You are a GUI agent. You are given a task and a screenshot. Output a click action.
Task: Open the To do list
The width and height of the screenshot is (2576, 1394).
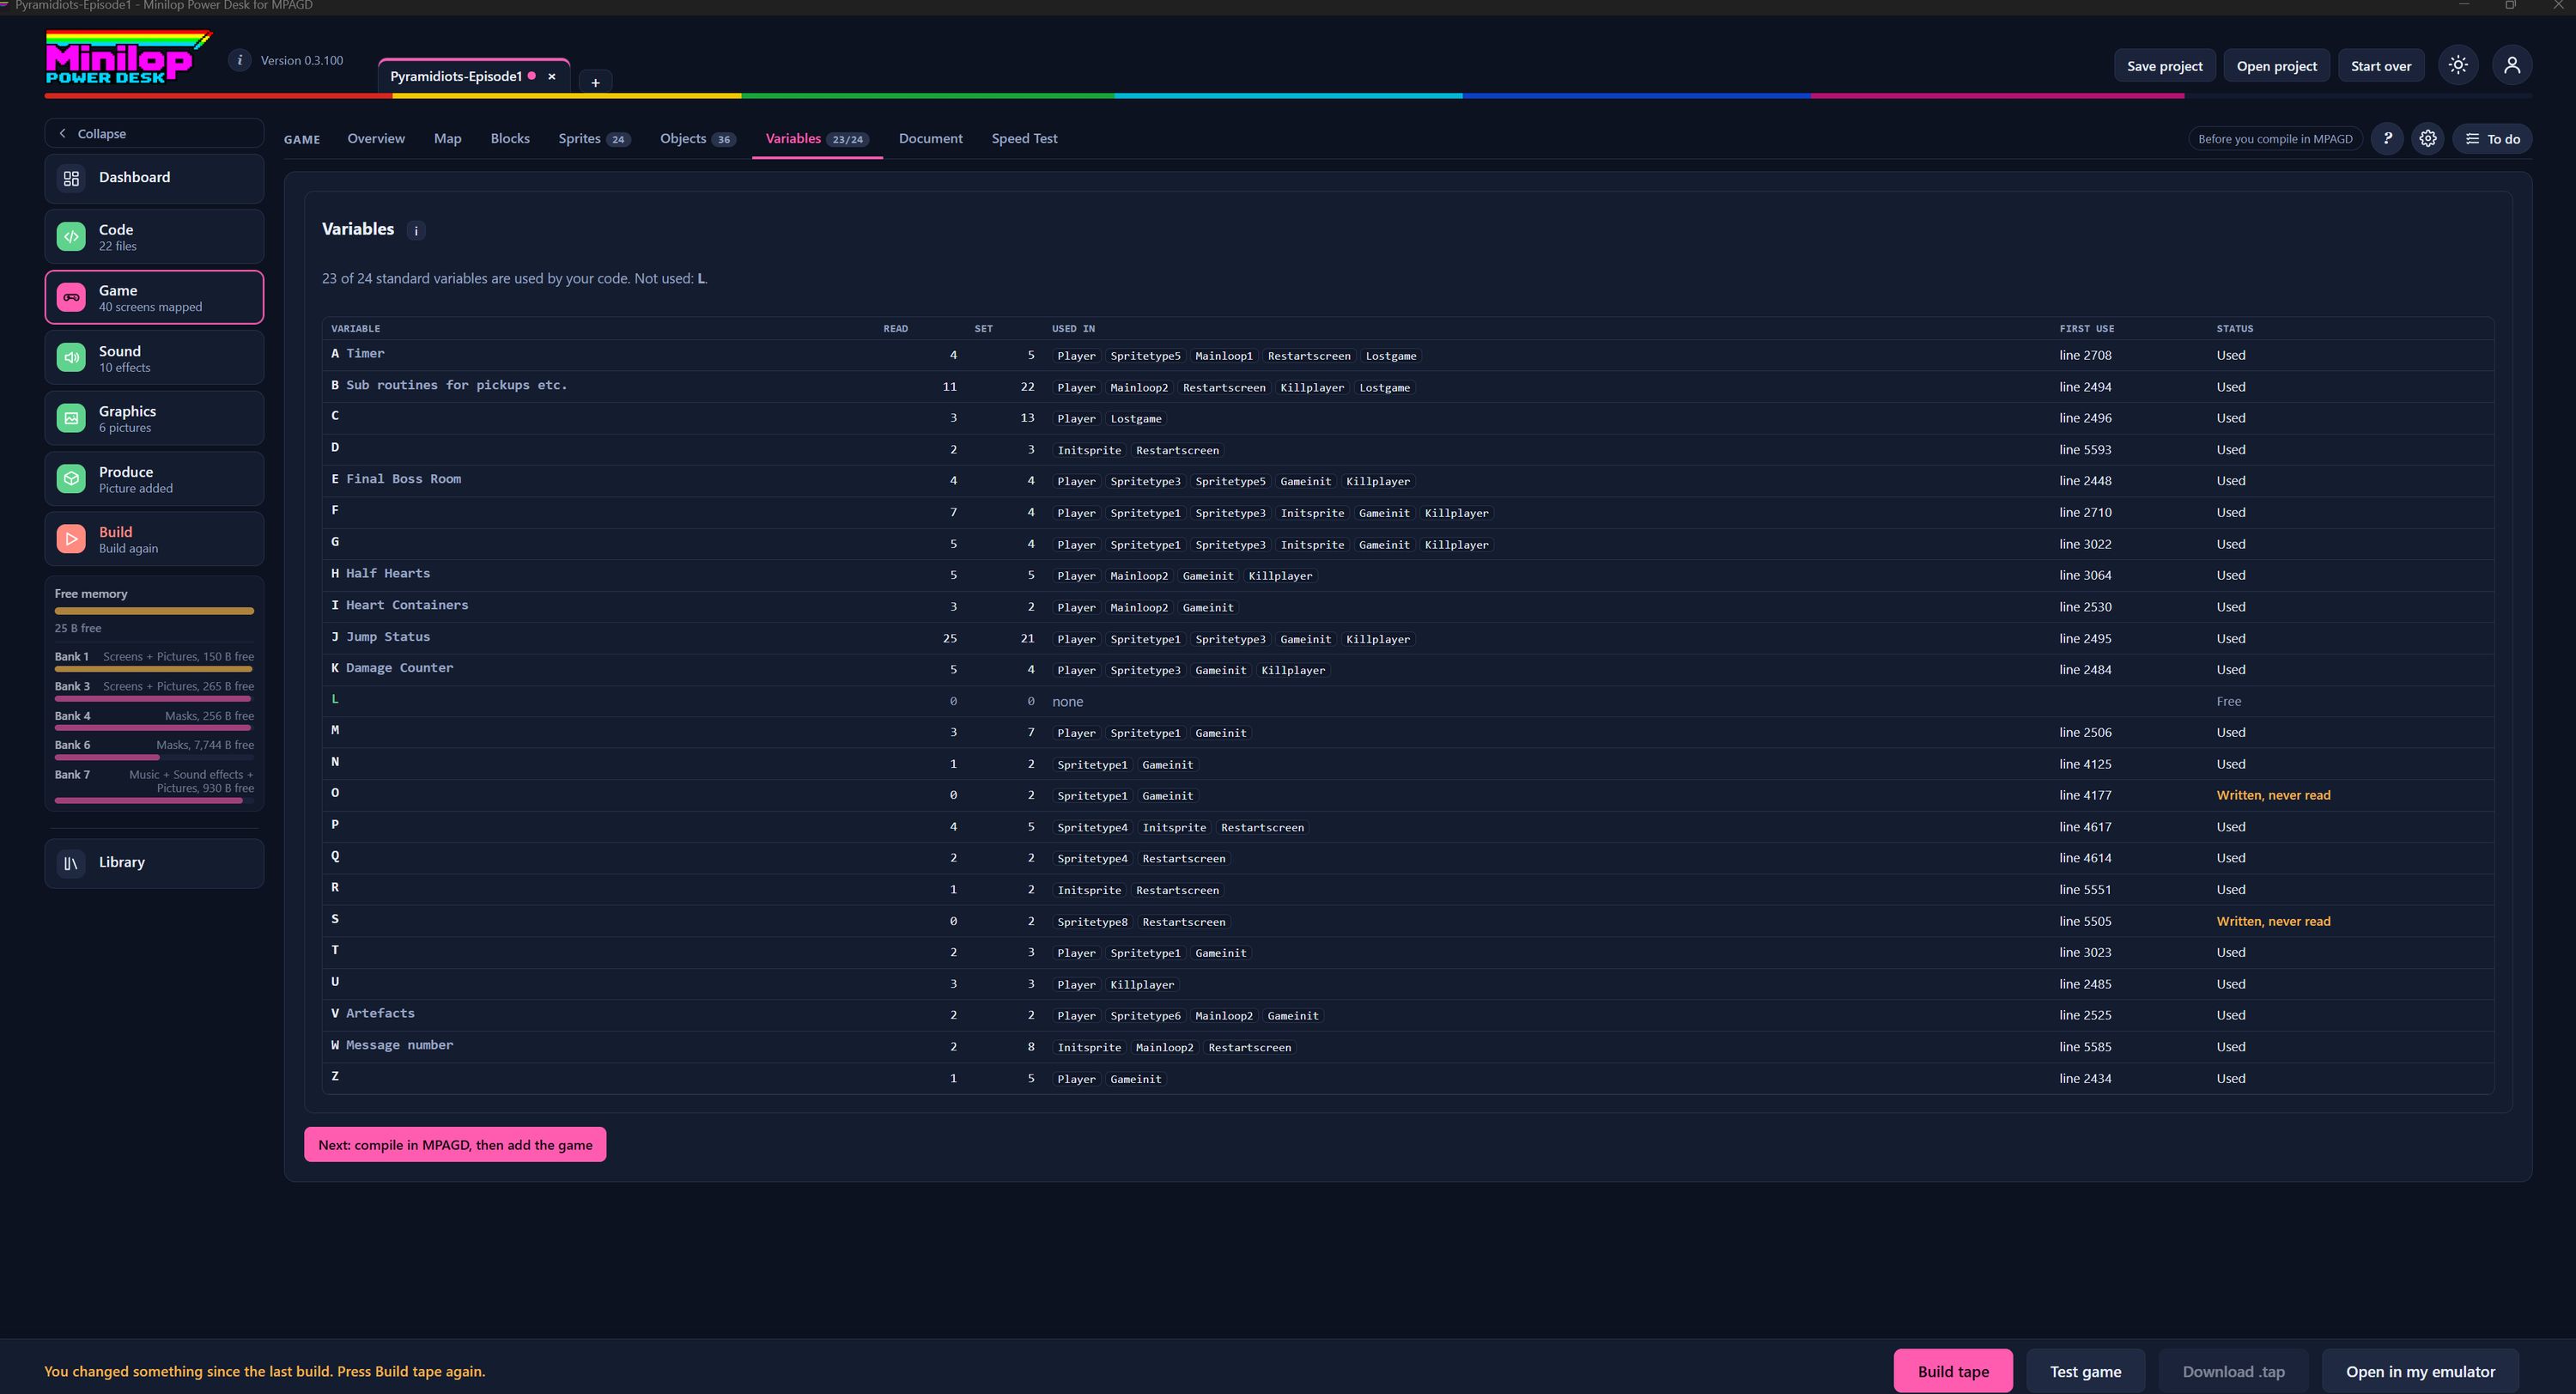coord(2492,139)
